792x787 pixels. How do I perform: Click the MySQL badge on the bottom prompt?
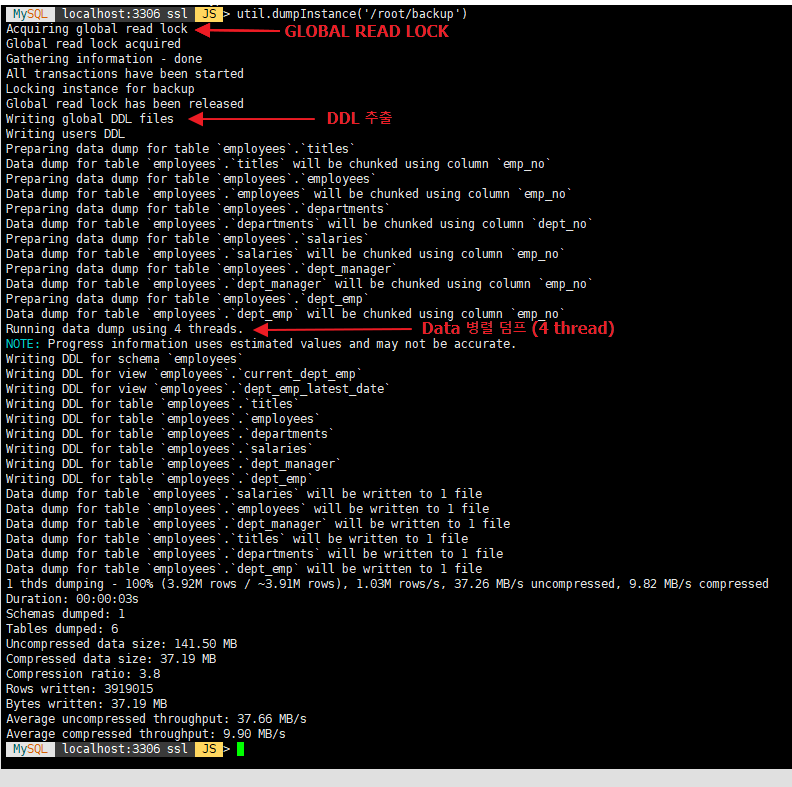tap(30, 749)
